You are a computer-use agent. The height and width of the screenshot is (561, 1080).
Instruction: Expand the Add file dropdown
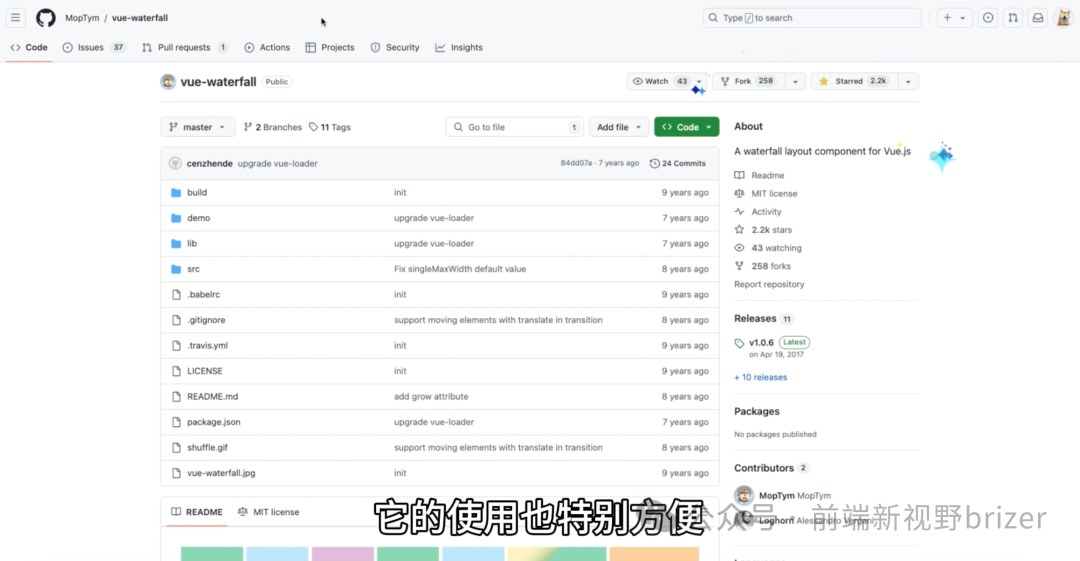pyautogui.click(x=619, y=127)
